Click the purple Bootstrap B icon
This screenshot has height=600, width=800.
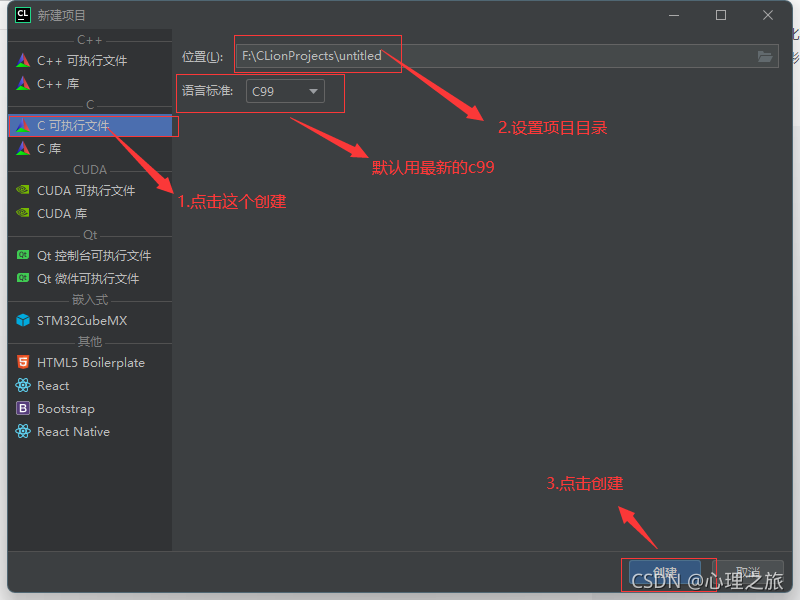23,408
